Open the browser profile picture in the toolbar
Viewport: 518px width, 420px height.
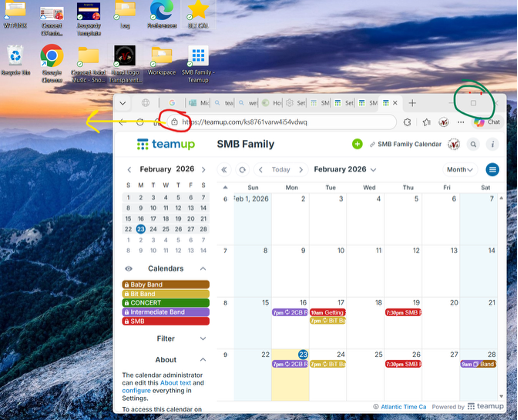[x=444, y=122]
